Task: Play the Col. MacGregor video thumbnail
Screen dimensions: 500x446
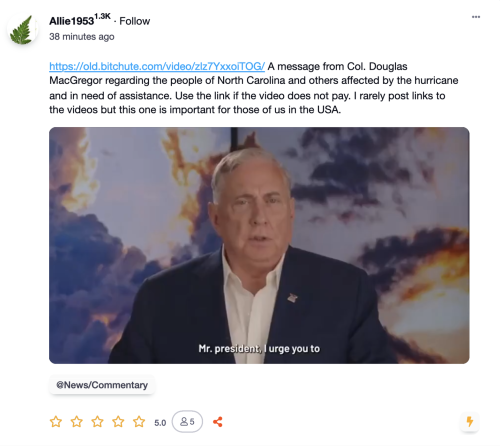Action: click(x=259, y=245)
